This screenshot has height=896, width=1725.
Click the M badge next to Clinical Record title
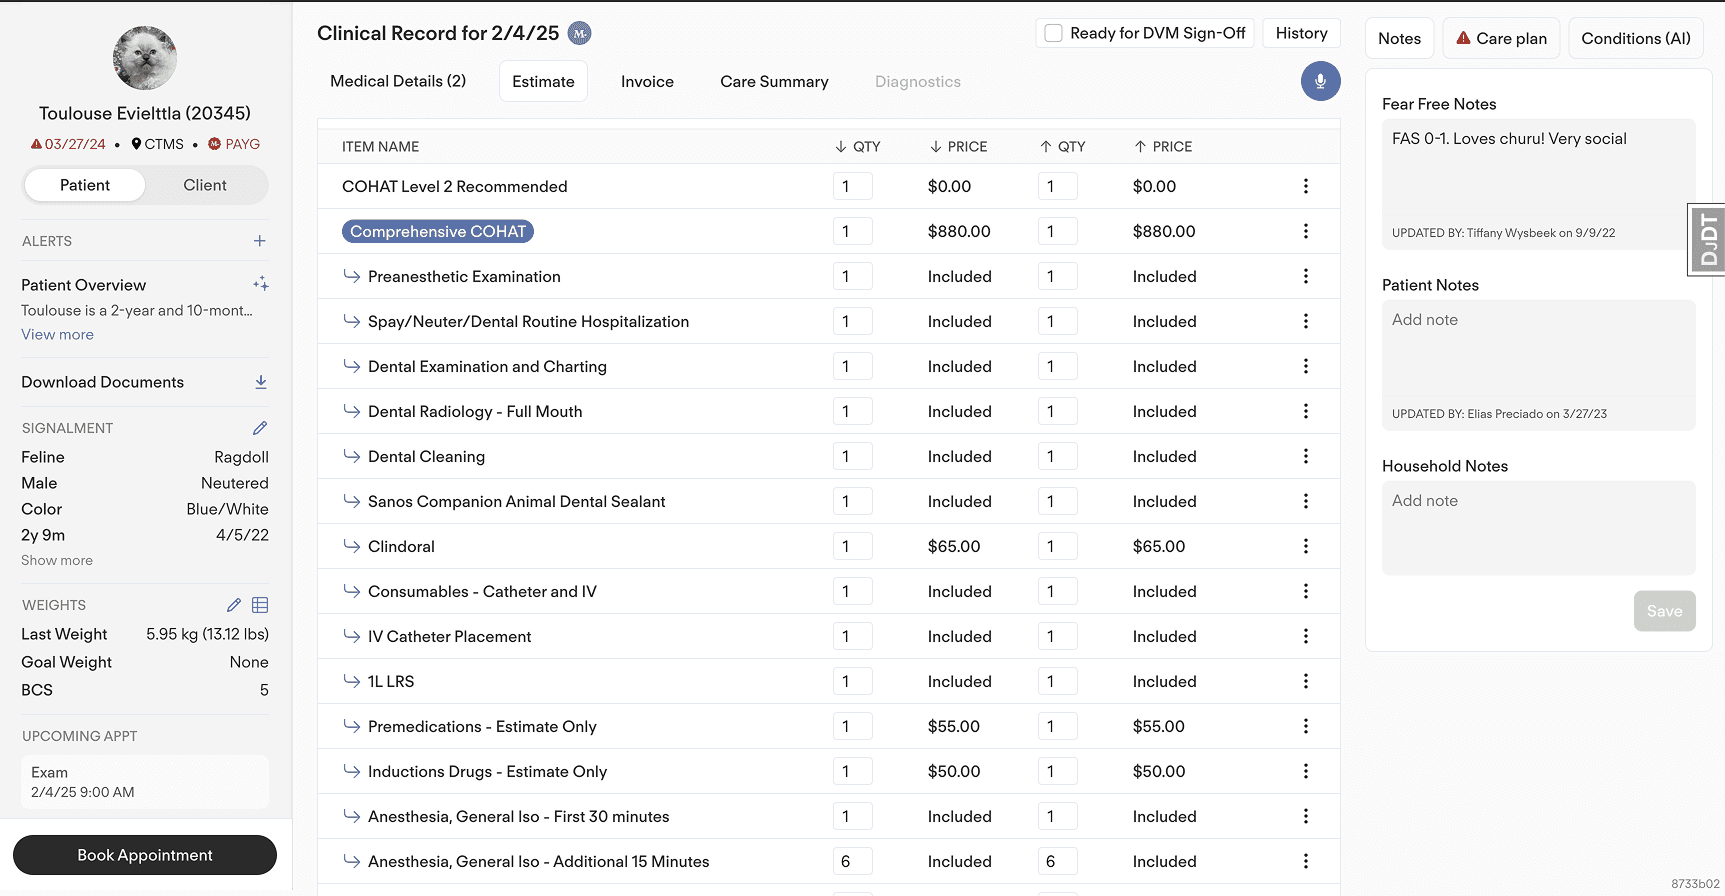coord(579,33)
